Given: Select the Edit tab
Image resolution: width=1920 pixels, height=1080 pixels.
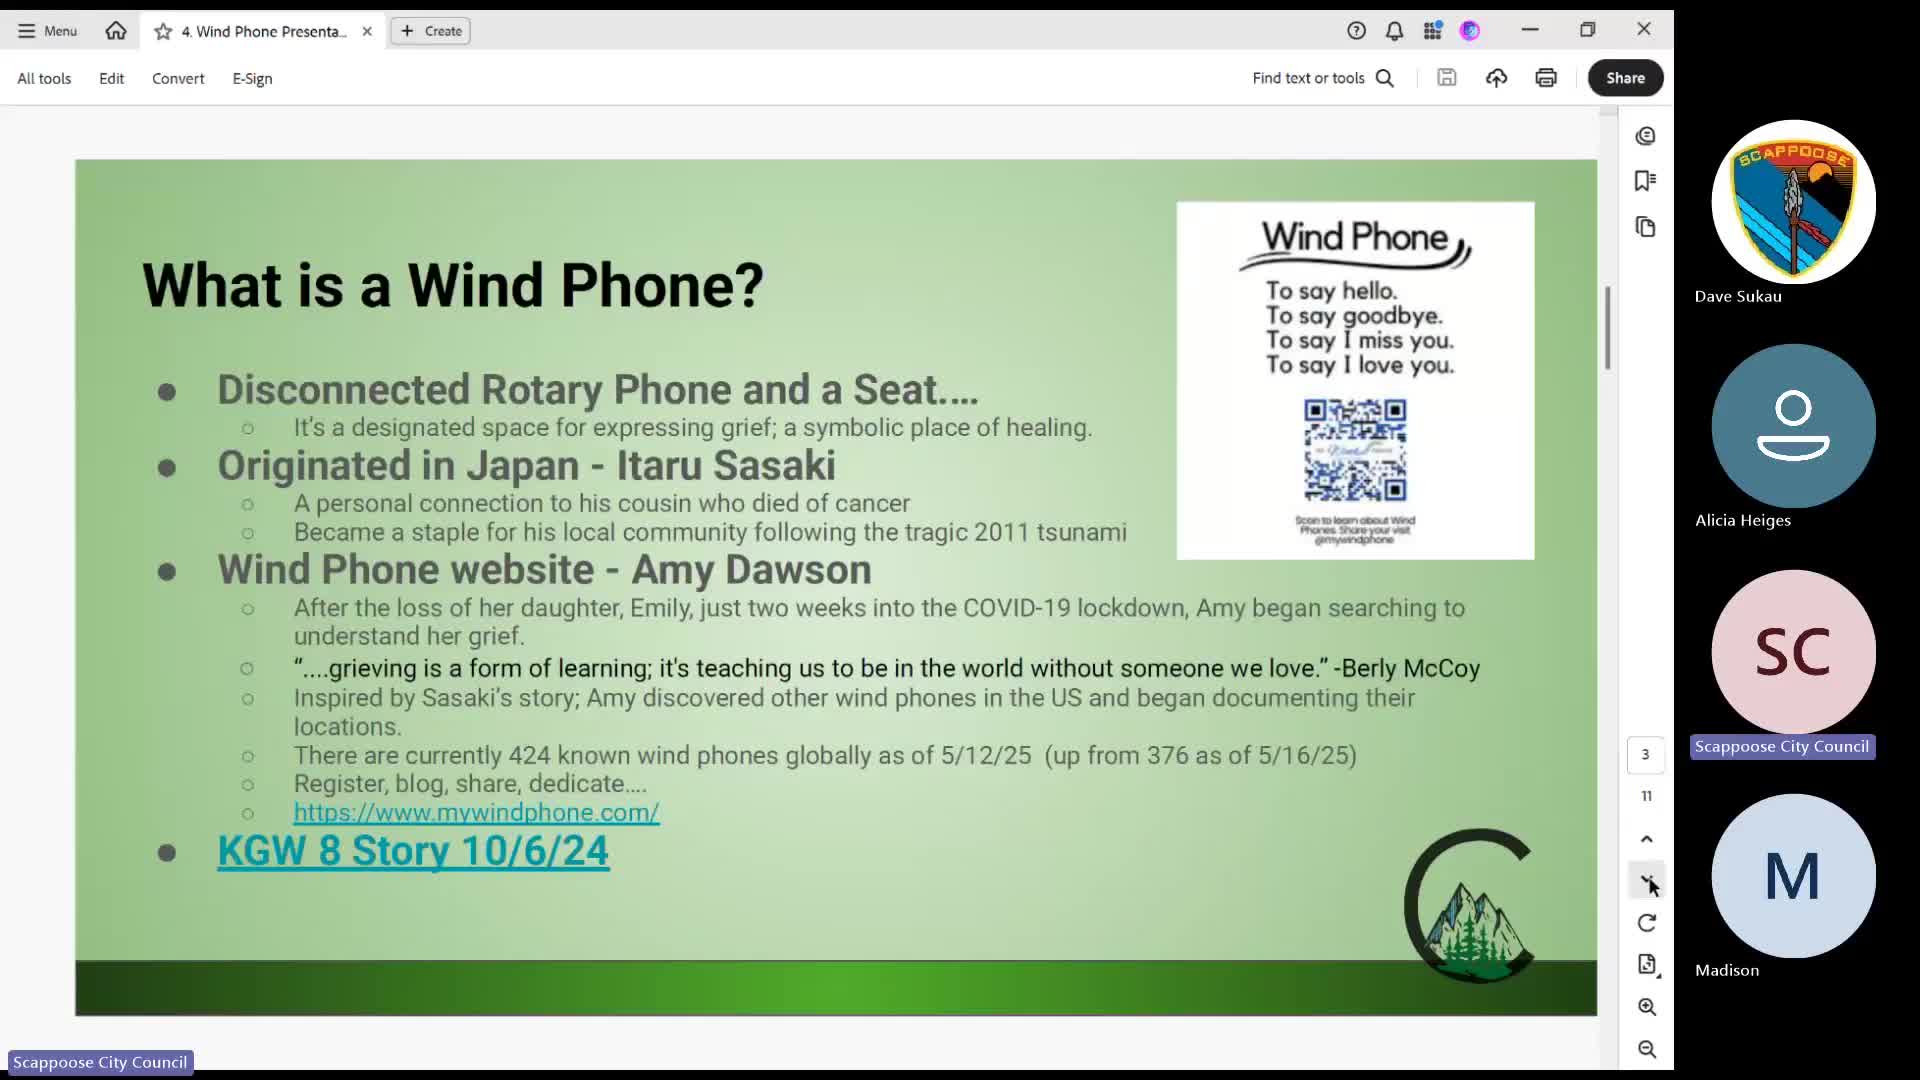Looking at the screenshot, I should 111,78.
